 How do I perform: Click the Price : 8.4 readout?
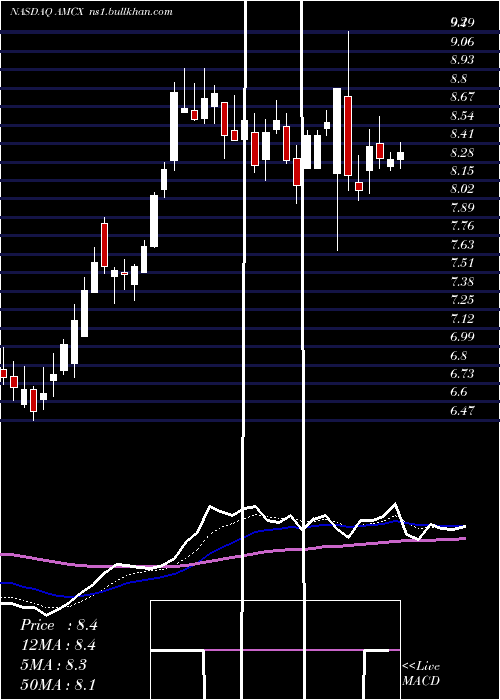pos(58,626)
